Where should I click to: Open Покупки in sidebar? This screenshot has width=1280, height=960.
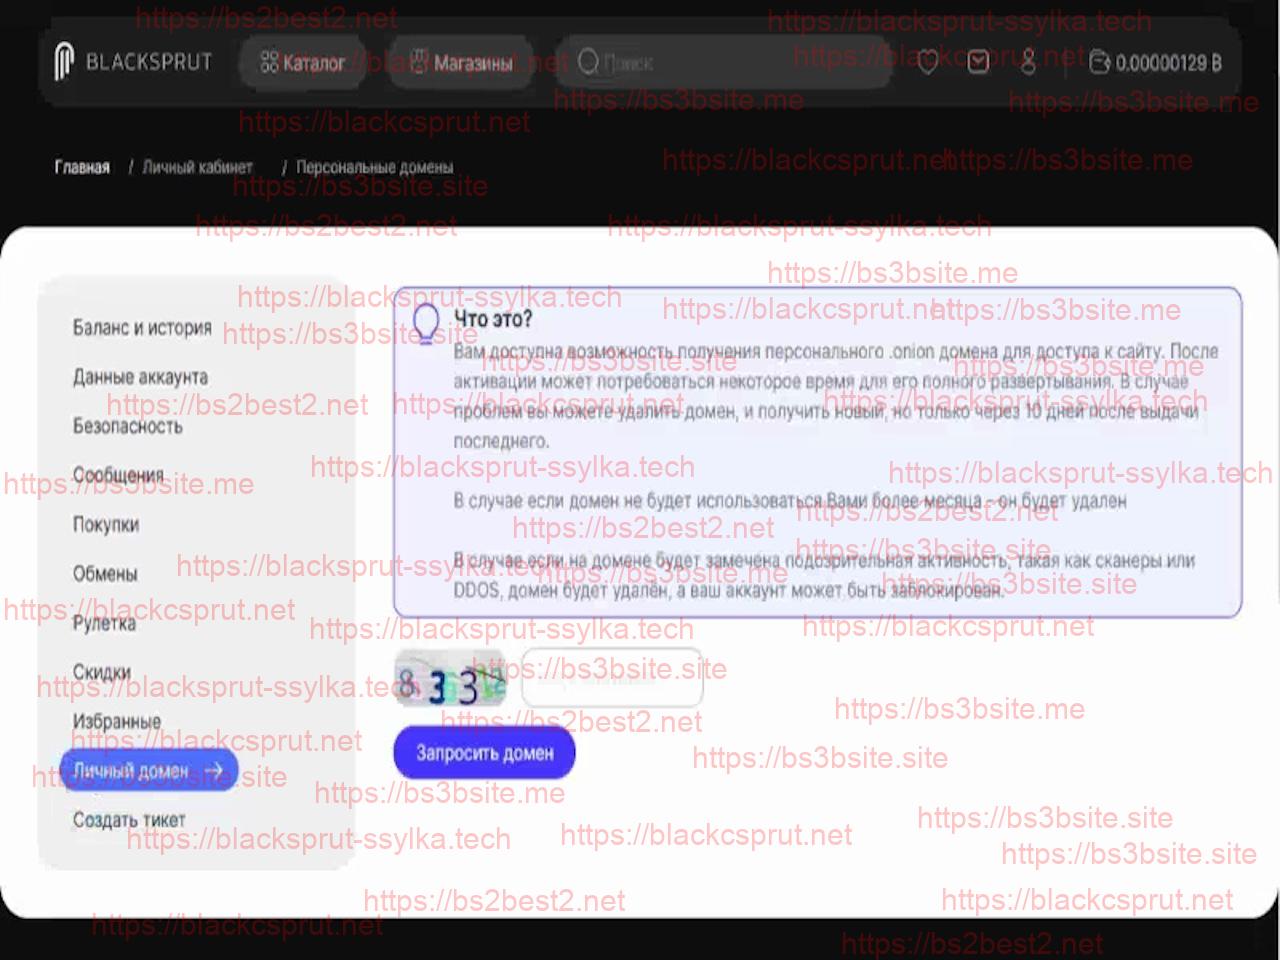(x=106, y=524)
